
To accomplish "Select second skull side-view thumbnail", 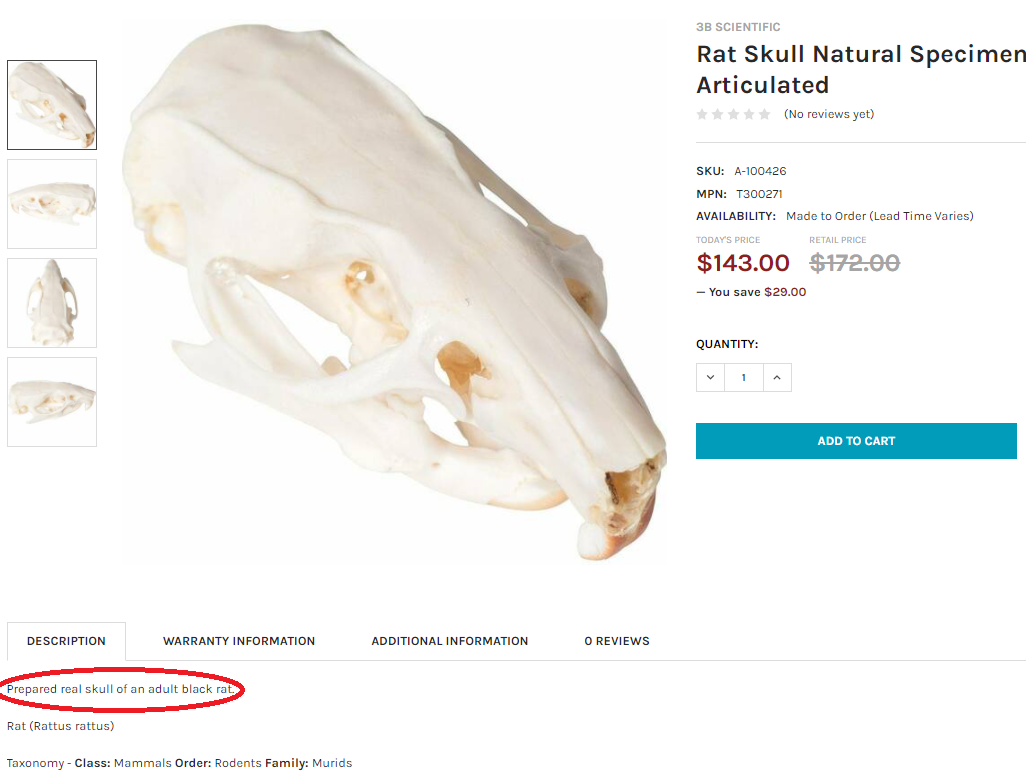I will [52, 204].
